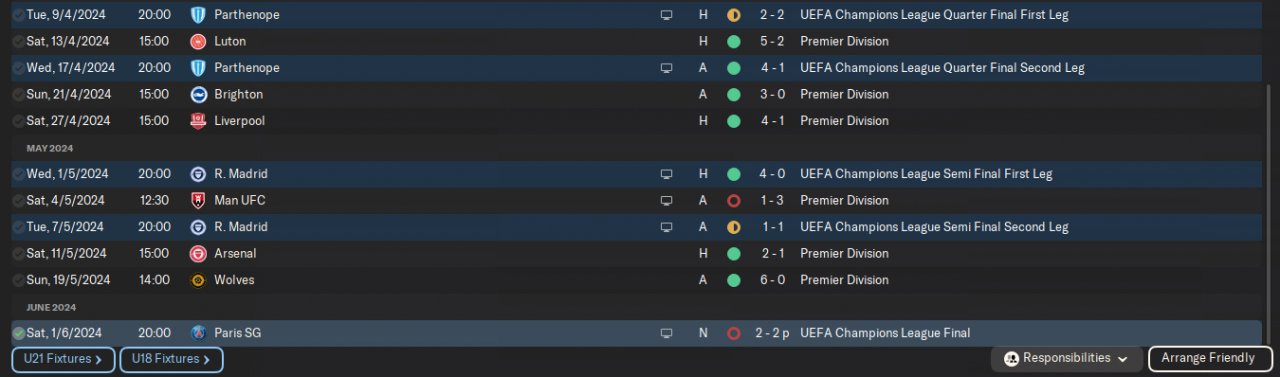
Task: Click the Luton club badge icon
Action: tap(198, 42)
